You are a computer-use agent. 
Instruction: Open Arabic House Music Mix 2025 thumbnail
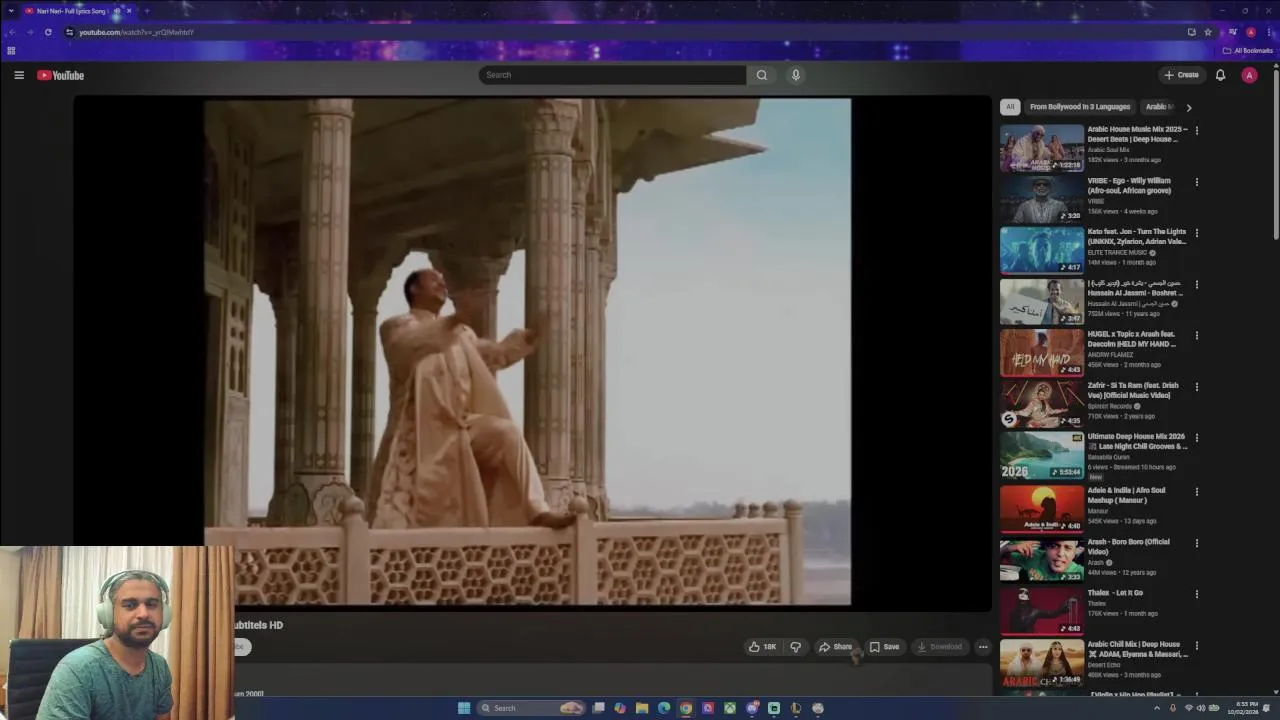1042,148
